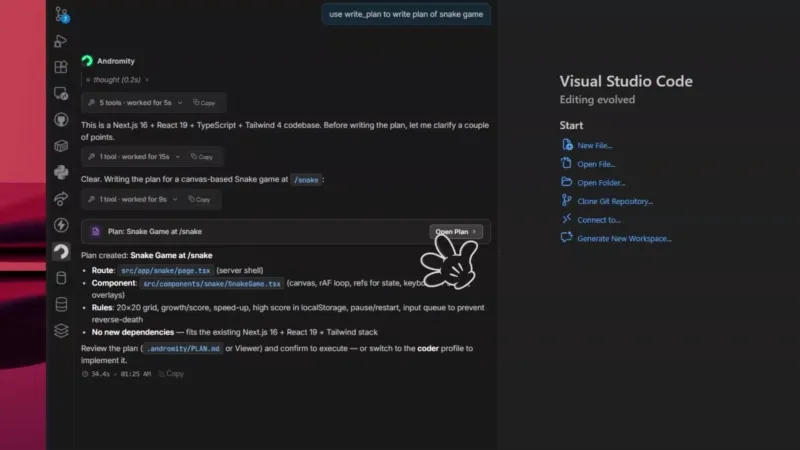800x450 pixels.
Task: Open Remote Explorer in activity bar
Action: click(61, 93)
